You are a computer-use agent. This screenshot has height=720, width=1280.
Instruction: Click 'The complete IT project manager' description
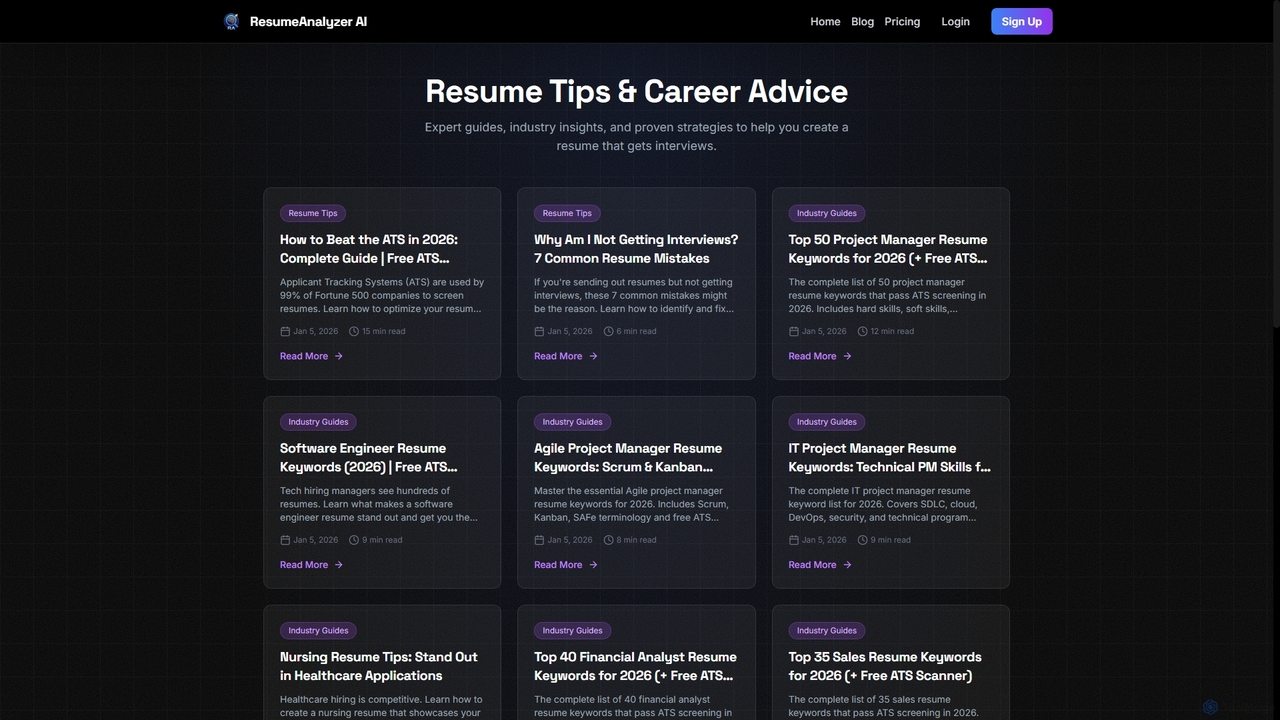pos(883,504)
